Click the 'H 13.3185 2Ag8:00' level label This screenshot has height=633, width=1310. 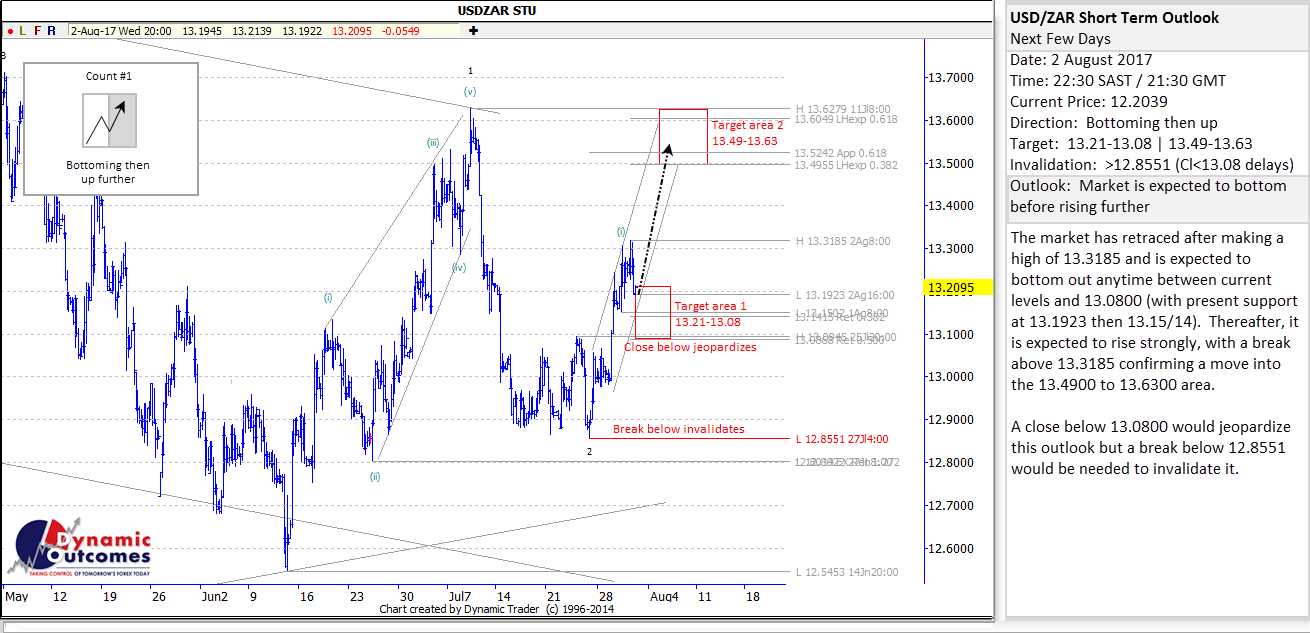coord(844,241)
